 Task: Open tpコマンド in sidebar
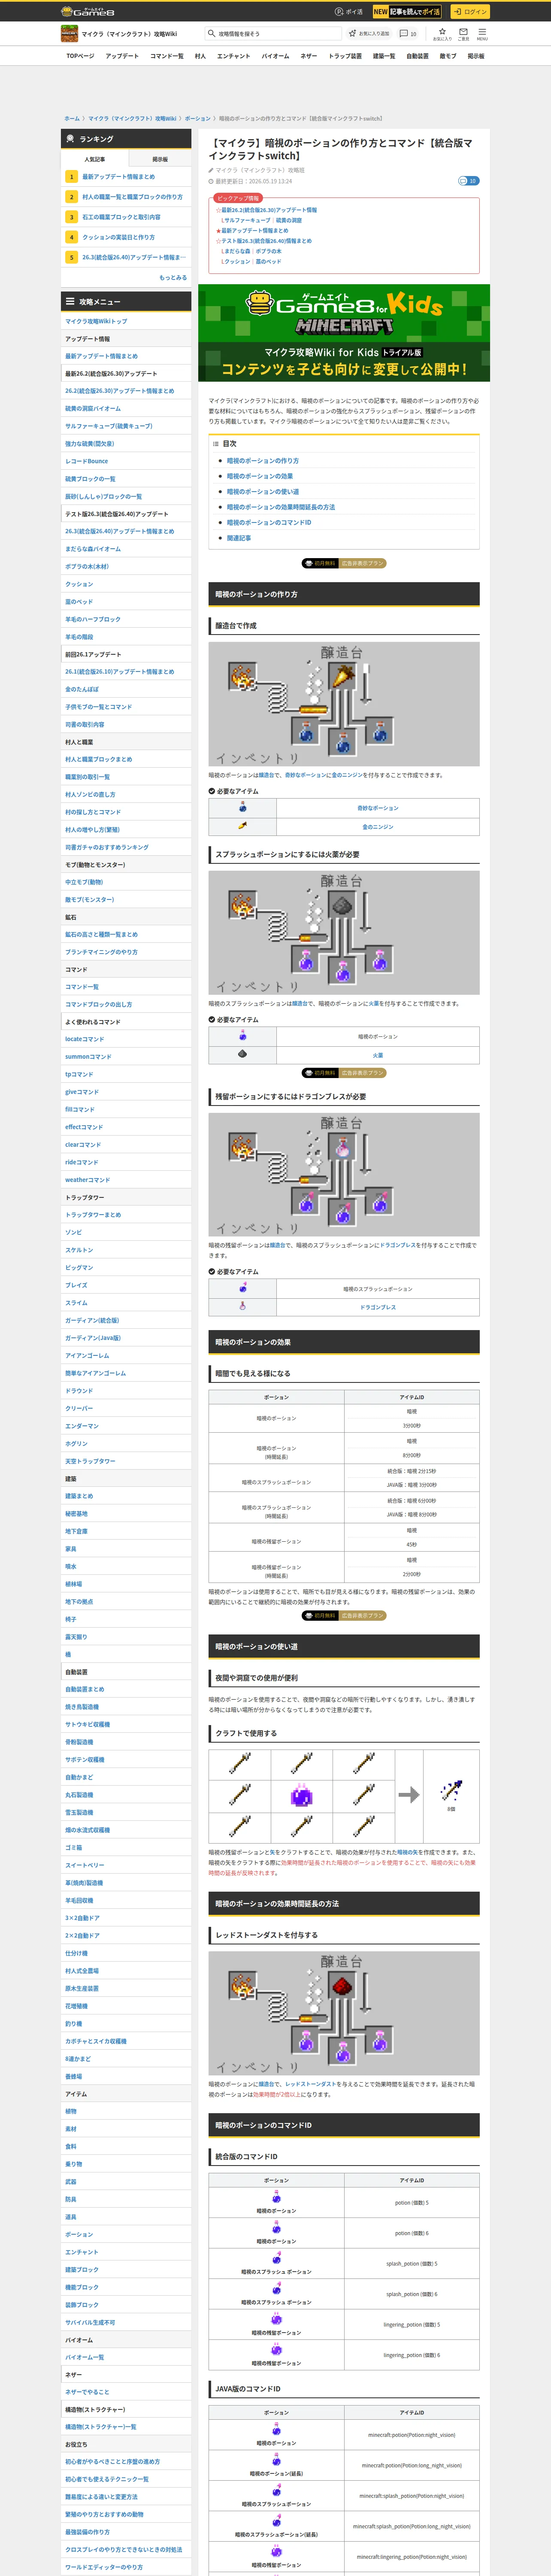coord(79,1074)
